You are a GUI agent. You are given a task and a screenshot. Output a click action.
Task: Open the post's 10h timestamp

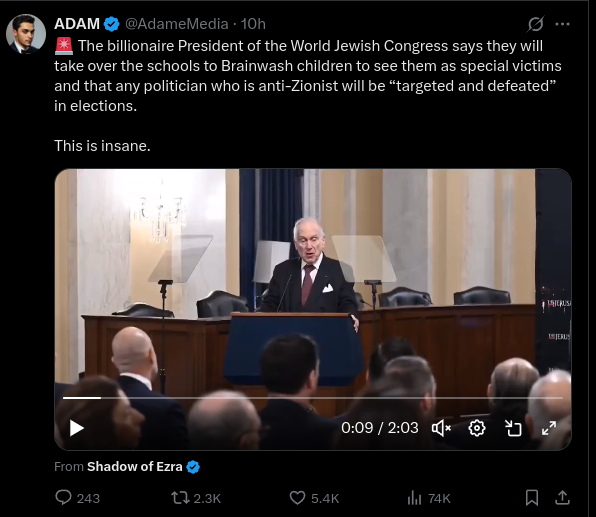point(253,24)
